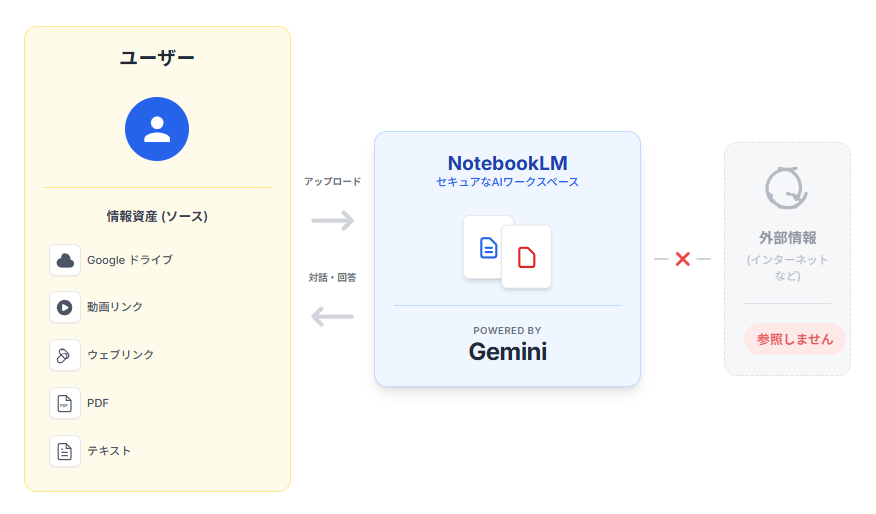Click the 外部情報 heading
The width and height of the screenshot is (876, 514).
point(788,238)
